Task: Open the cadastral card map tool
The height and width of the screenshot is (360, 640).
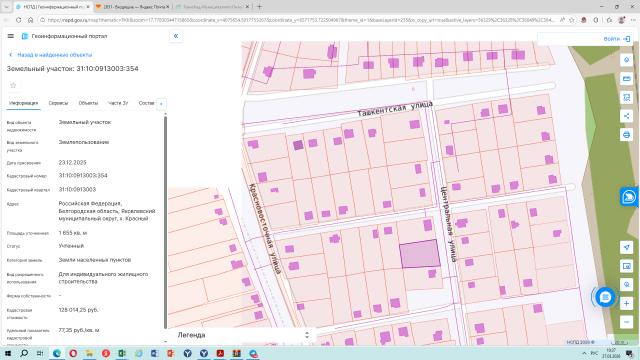Action: [x=627, y=78]
